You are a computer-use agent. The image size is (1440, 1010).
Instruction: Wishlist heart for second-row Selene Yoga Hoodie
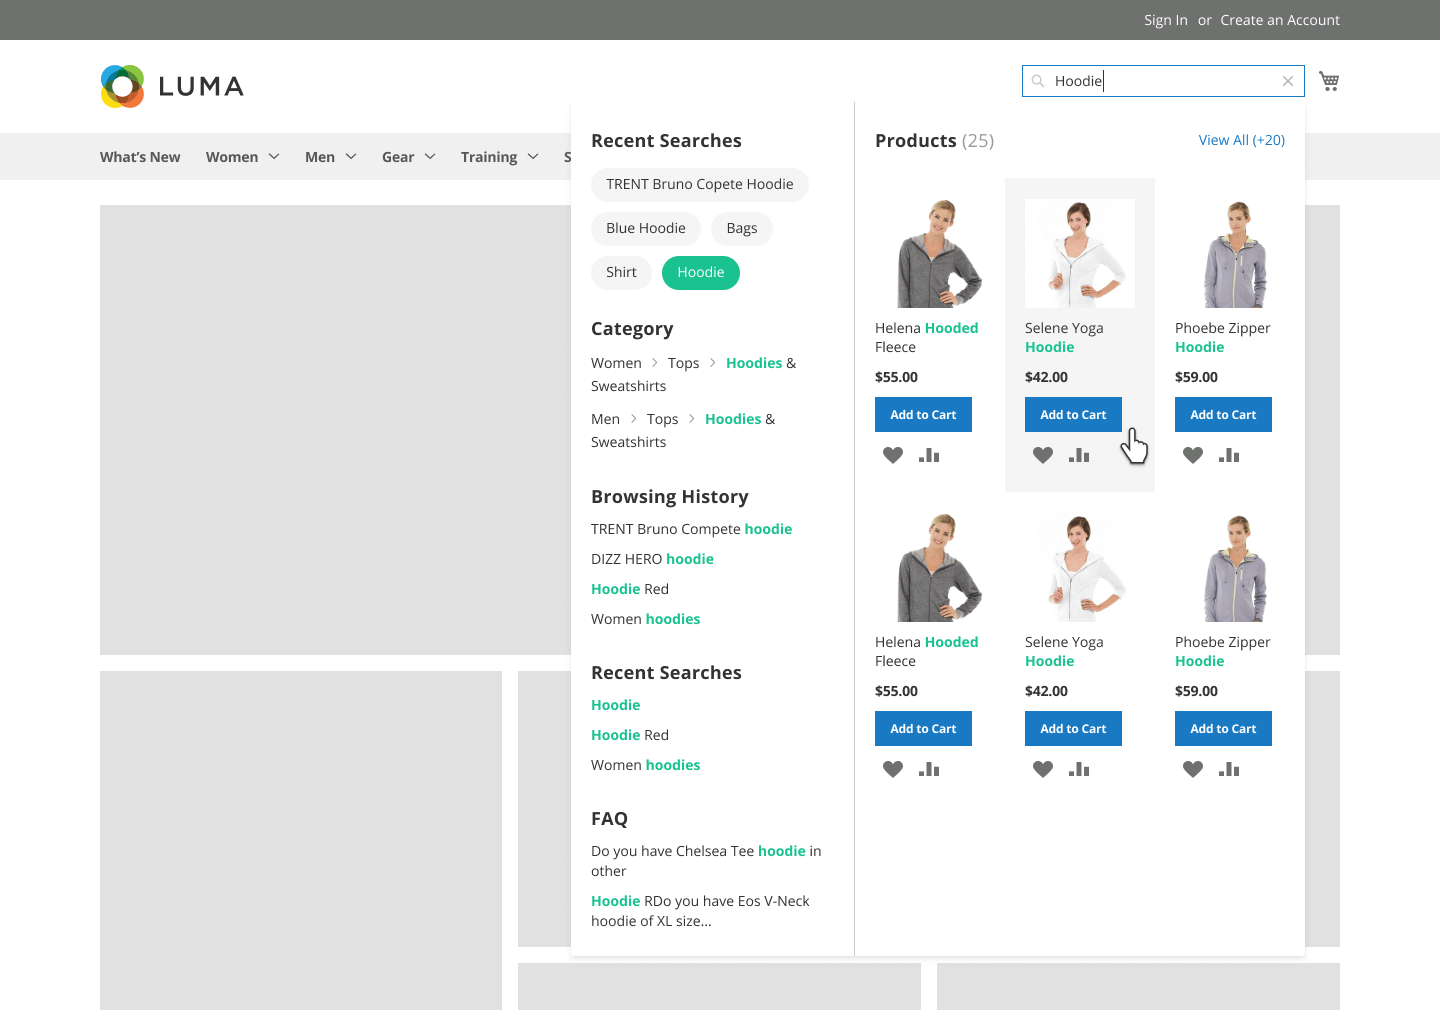coord(1043,769)
